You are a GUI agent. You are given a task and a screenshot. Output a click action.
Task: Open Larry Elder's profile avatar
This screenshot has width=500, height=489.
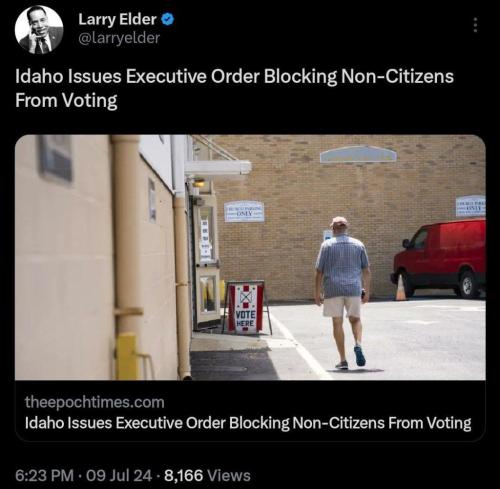39,30
